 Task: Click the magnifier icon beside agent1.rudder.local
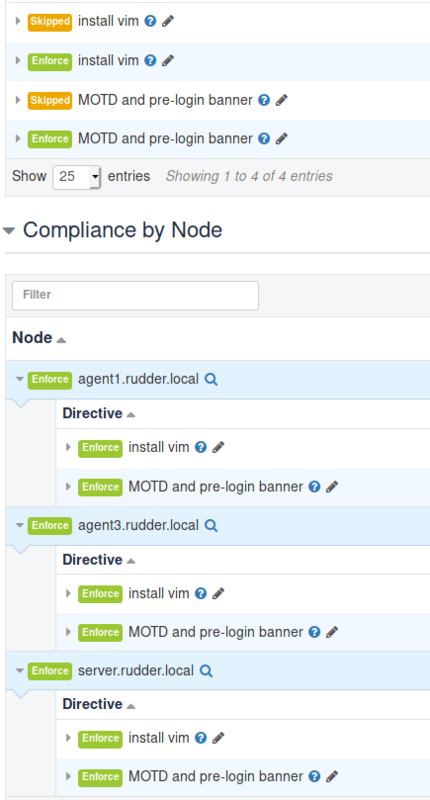pyautogui.click(x=211, y=380)
